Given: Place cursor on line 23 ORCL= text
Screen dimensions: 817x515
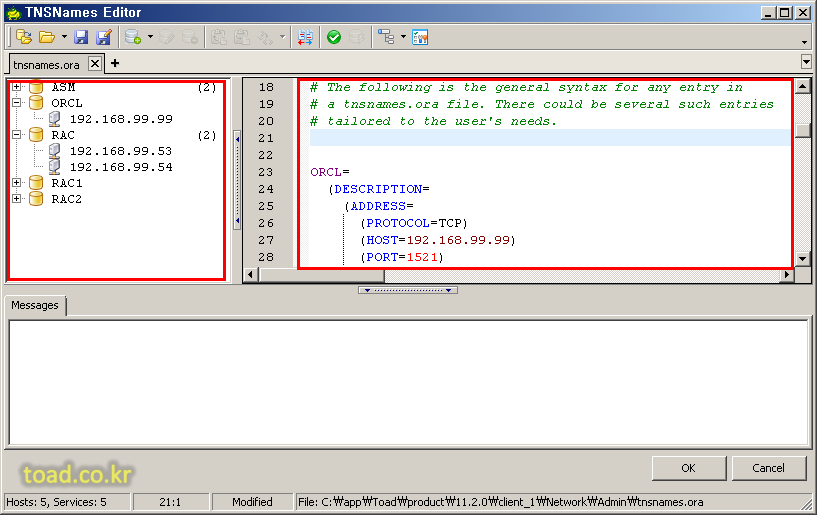Looking at the screenshot, I should tap(330, 172).
